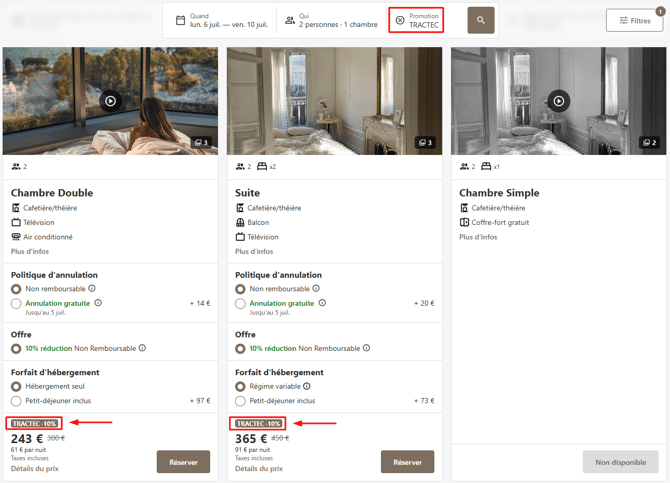The height and width of the screenshot is (483, 670).
Task: Click the Suite room photo
Action: pyautogui.click(x=335, y=101)
